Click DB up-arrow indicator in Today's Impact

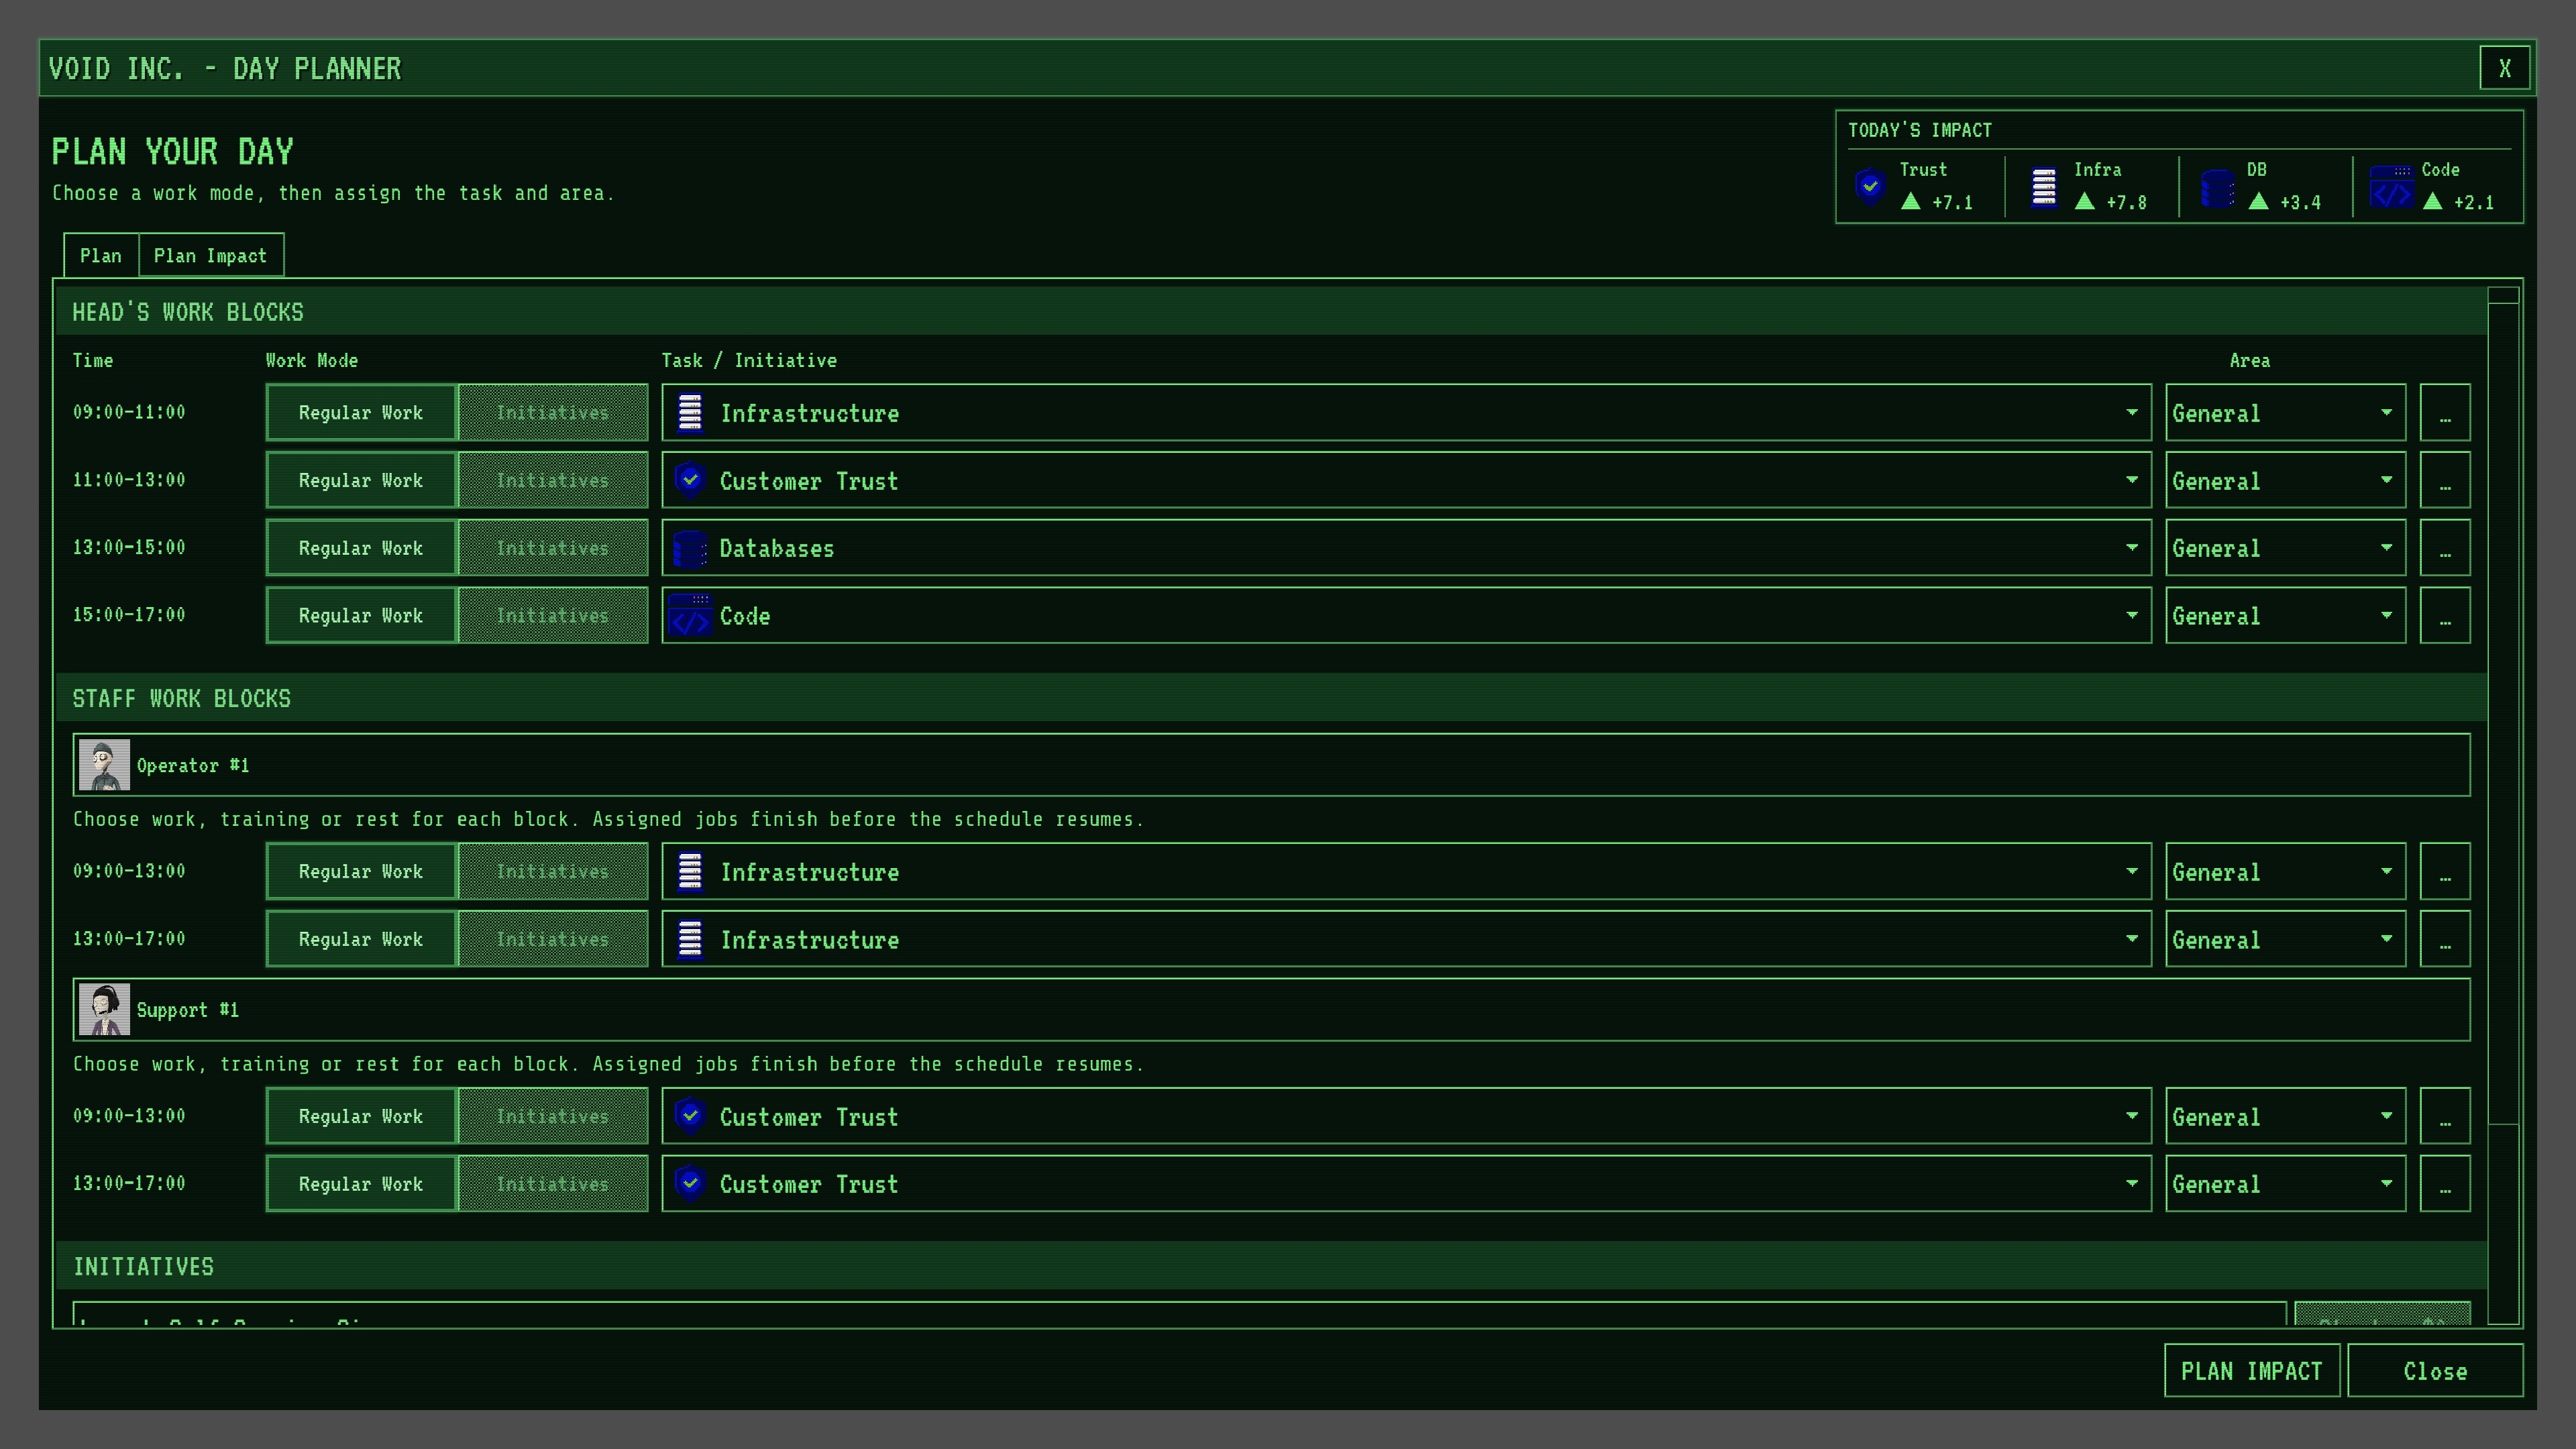[2259, 201]
